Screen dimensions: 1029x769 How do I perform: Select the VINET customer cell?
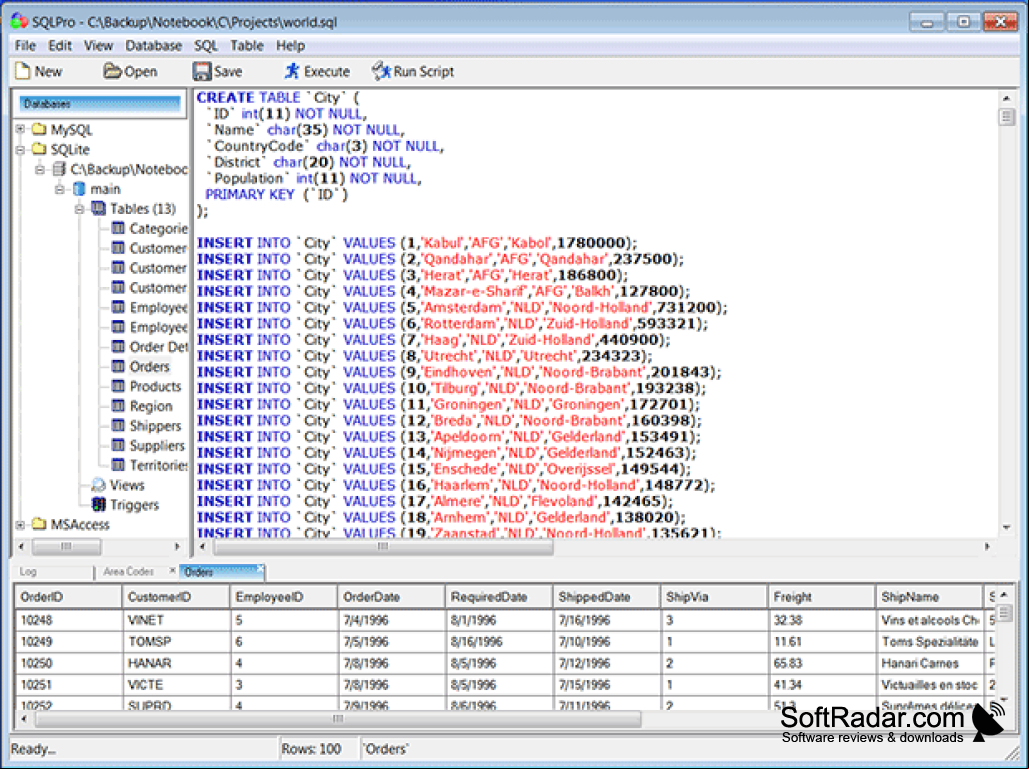pyautogui.click(x=176, y=620)
